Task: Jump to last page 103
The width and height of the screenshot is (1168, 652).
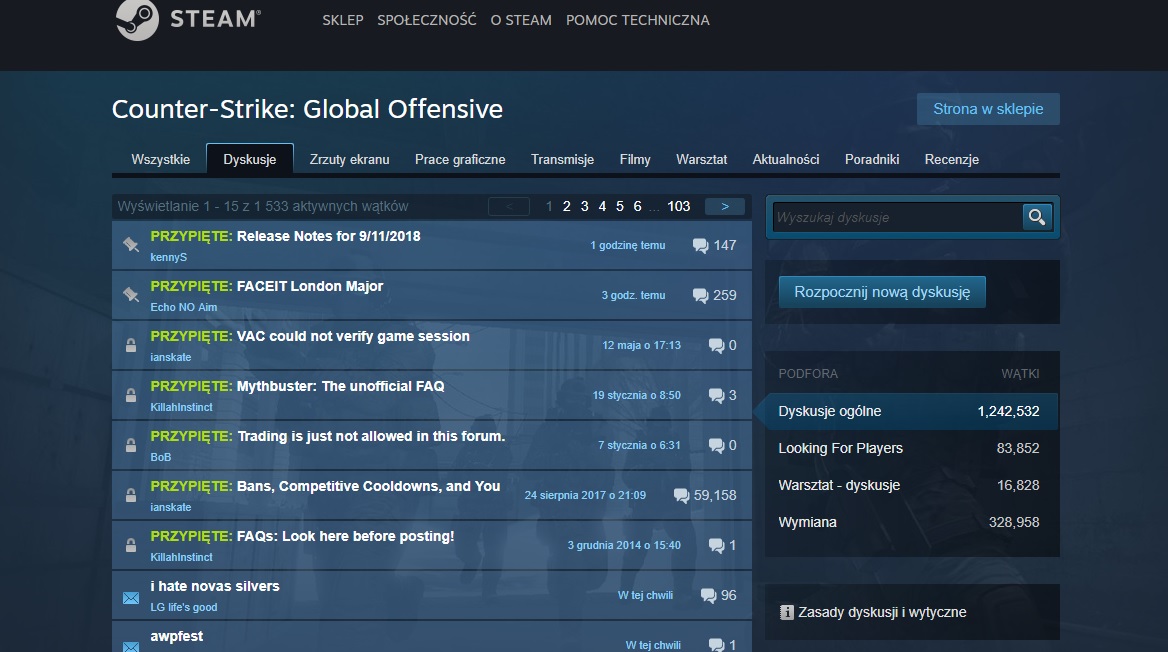Action: click(x=679, y=206)
